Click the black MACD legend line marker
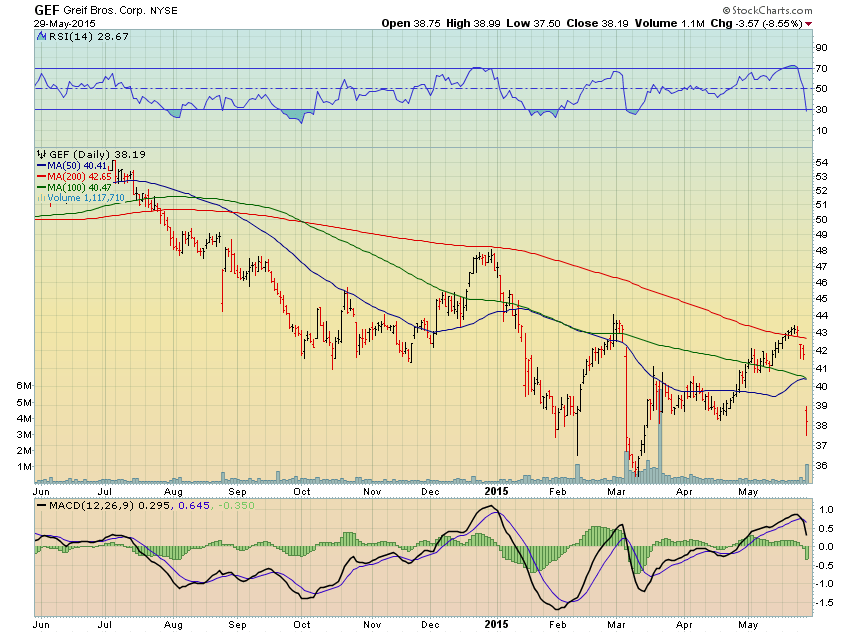Screen dimensions: 850x633 click(x=41, y=506)
